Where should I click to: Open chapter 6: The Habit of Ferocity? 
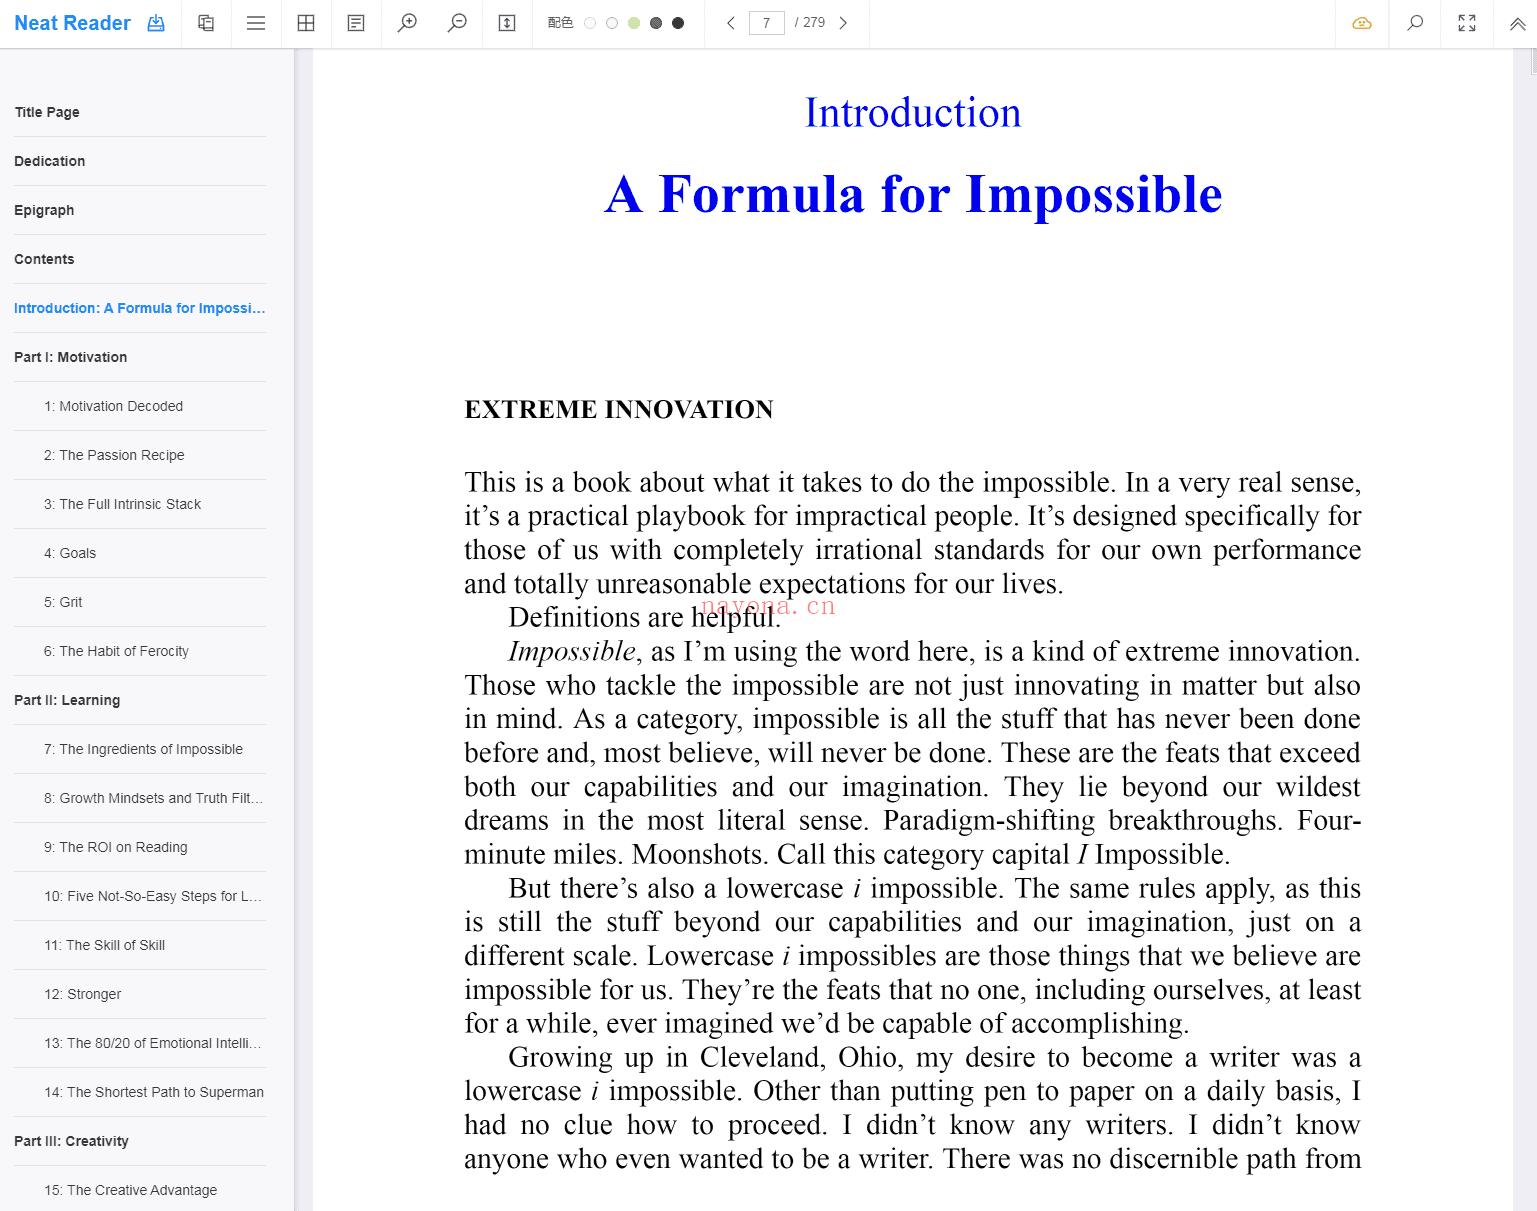click(x=140, y=651)
